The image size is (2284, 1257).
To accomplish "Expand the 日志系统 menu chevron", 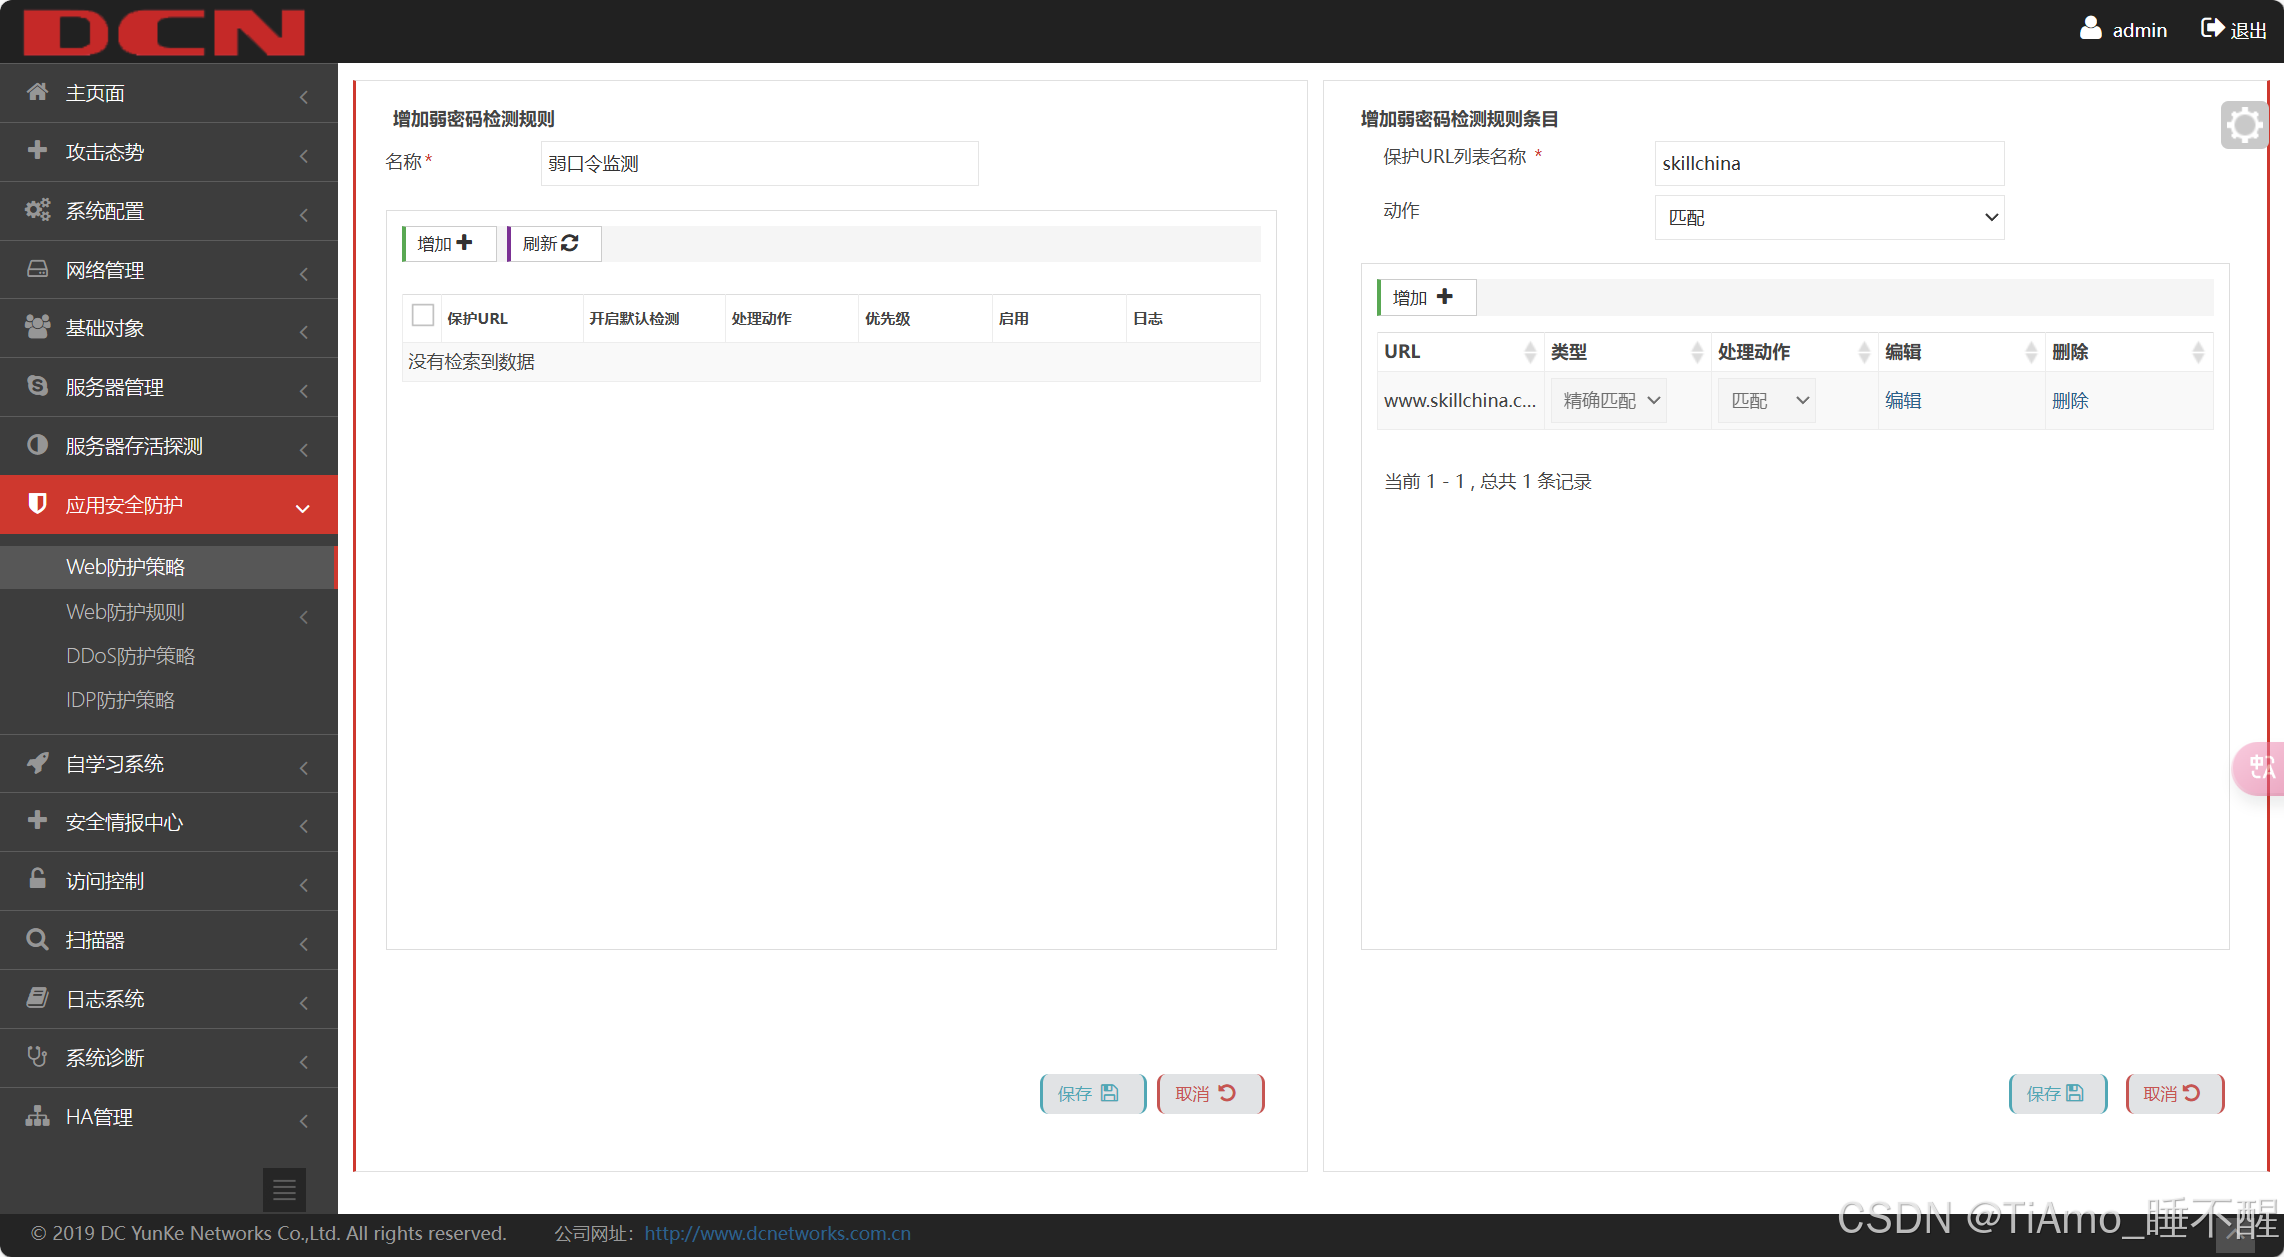I will (x=303, y=1003).
